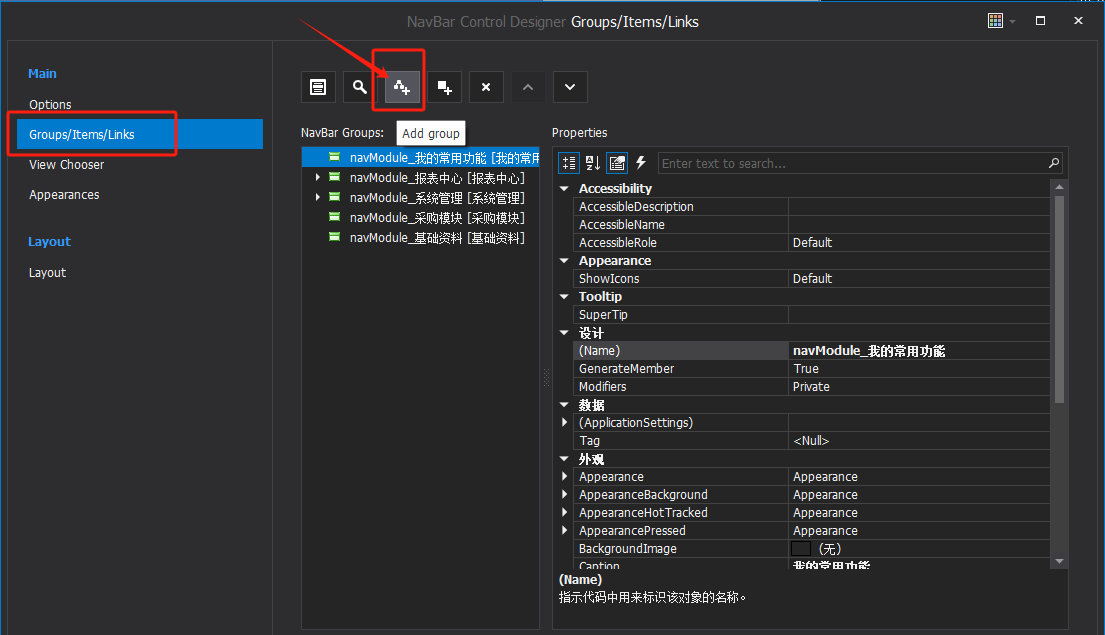Expand the navModule_报表中心 group
The height and width of the screenshot is (635, 1105).
(318, 177)
